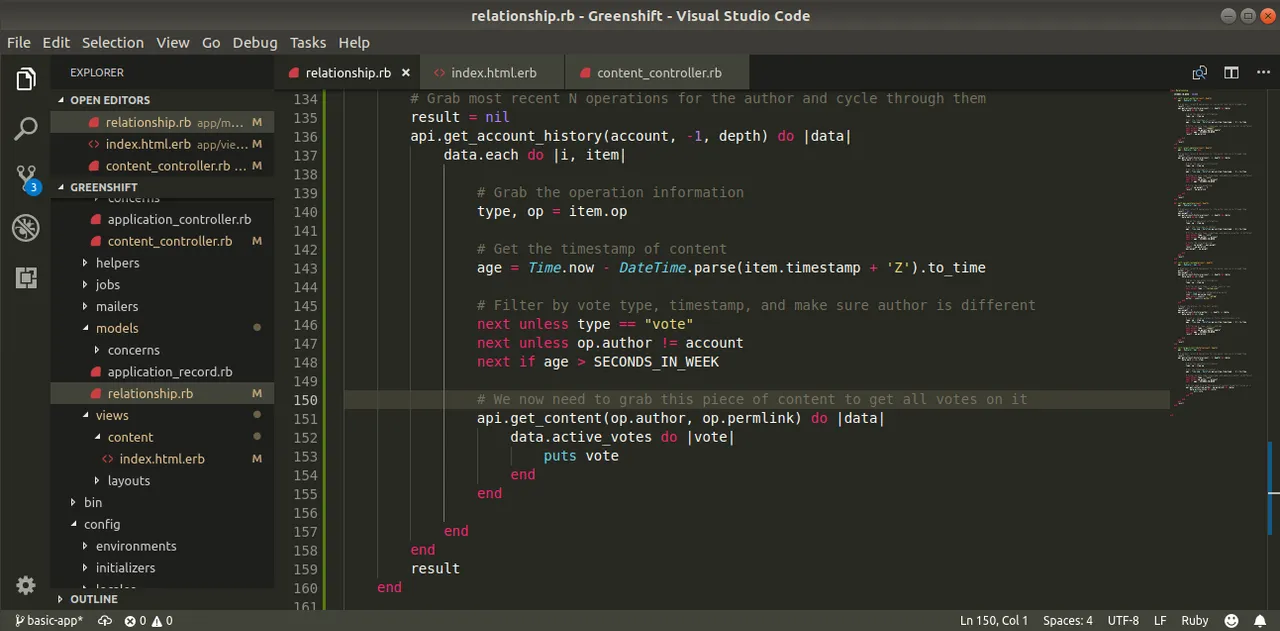Image resolution: width=1280 pixels, height=631 pixels.
Task: Change end of line sequence LF
Action: [1160, 621]
